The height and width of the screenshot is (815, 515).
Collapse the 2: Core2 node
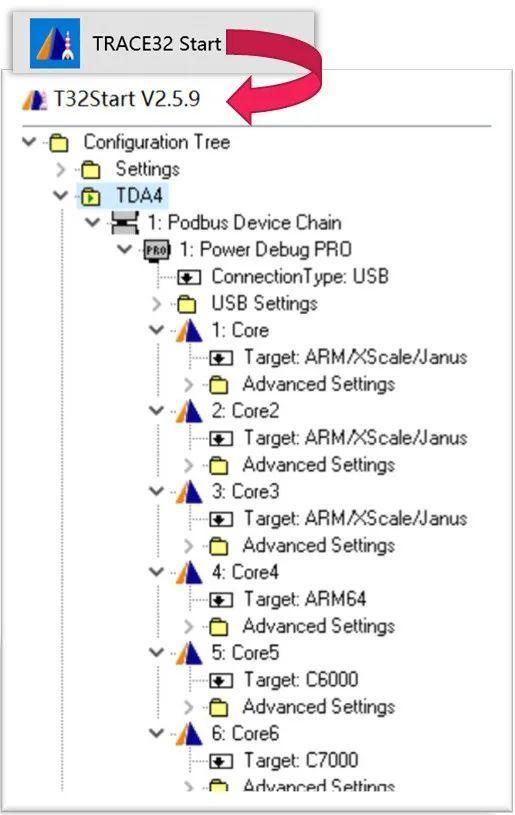click(156, 411)
